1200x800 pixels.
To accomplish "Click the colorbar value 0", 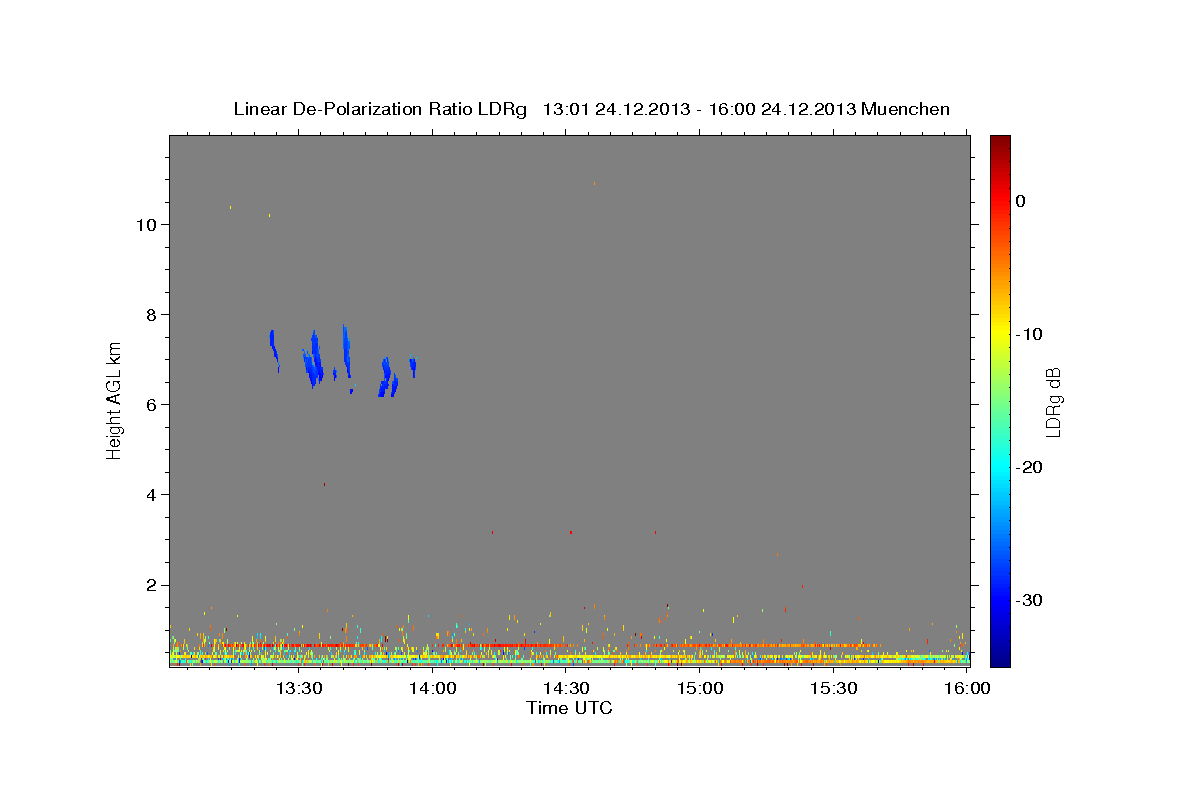I will click(x=1021, y=201).
